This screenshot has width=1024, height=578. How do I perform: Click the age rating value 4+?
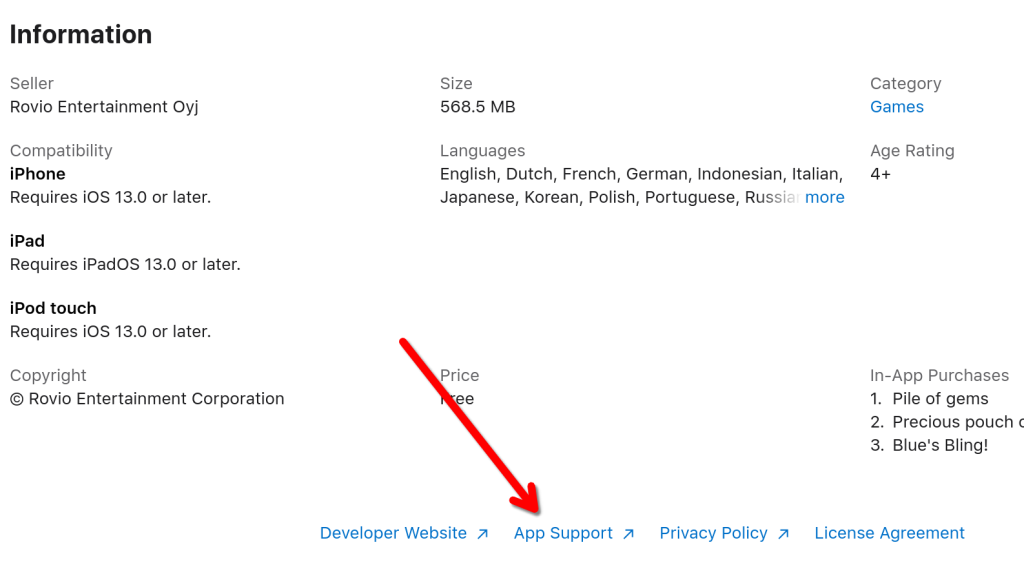[x=880, y=174]
